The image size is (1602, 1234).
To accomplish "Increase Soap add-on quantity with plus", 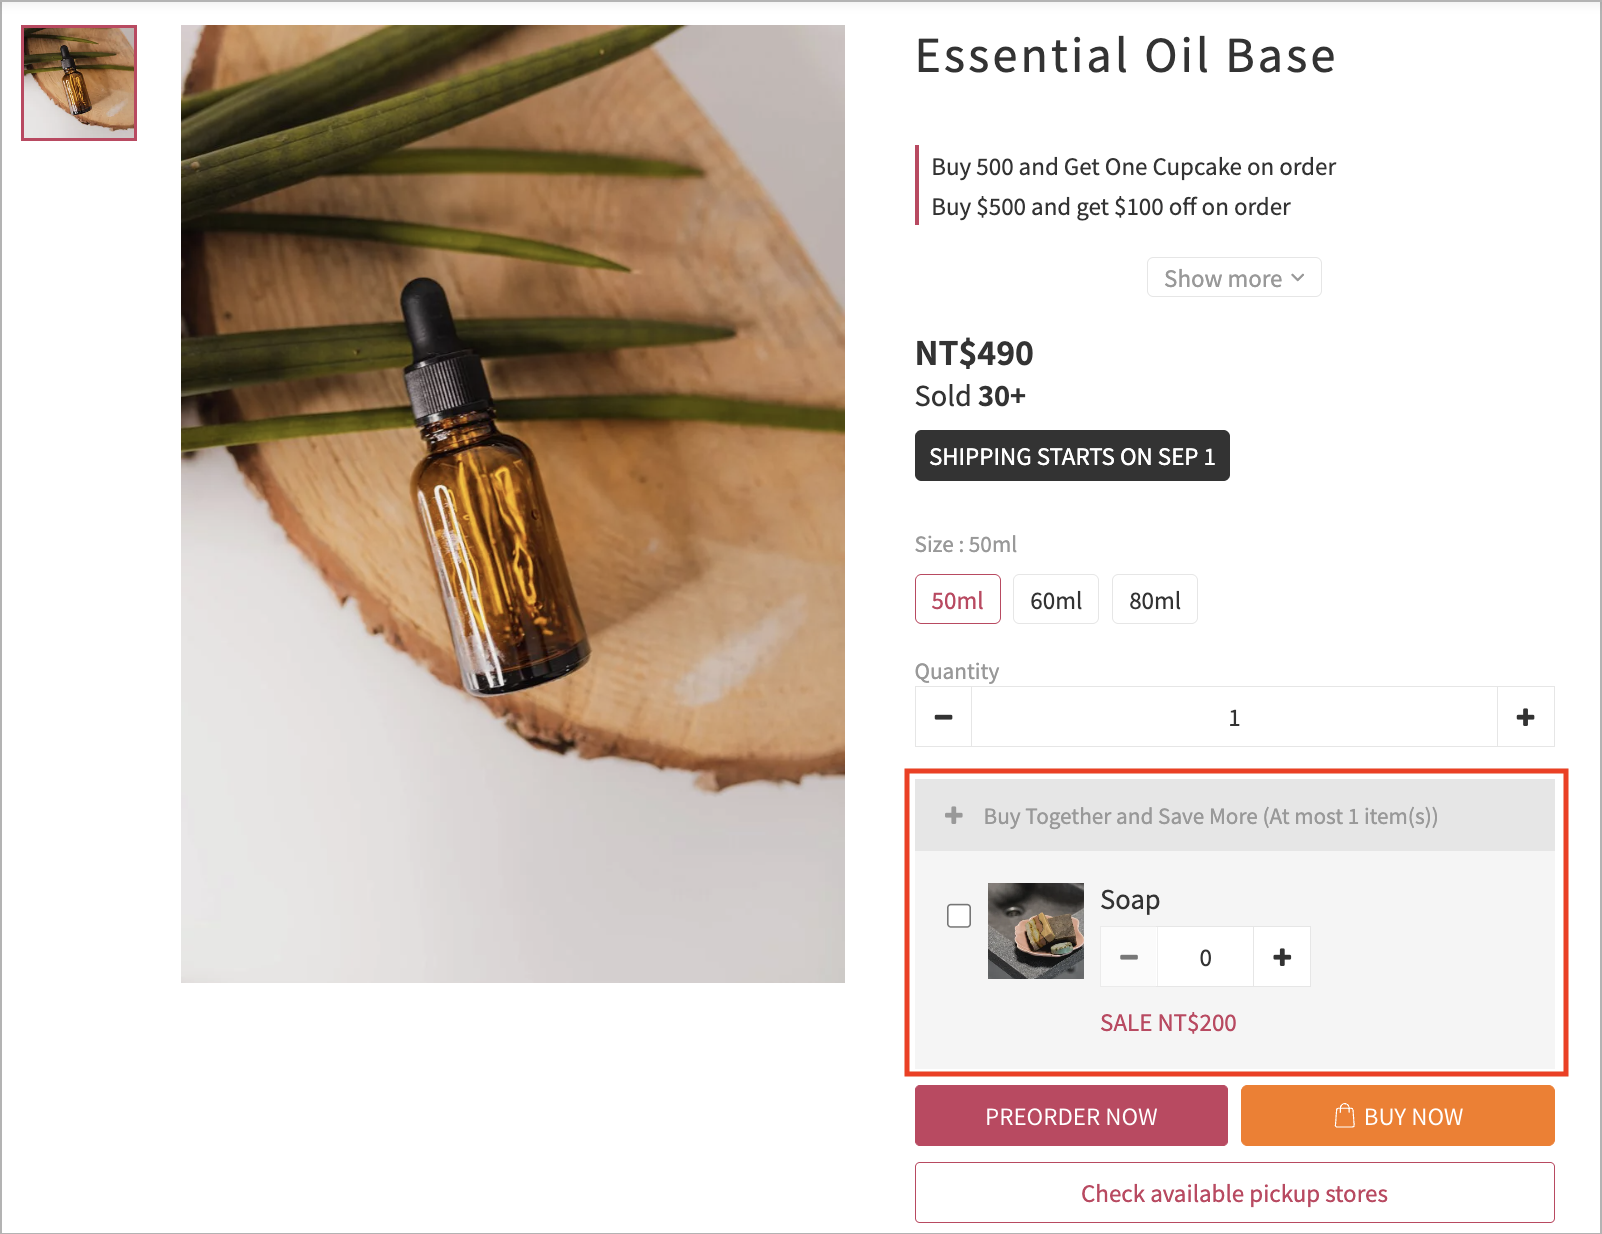I will 1282,957.
